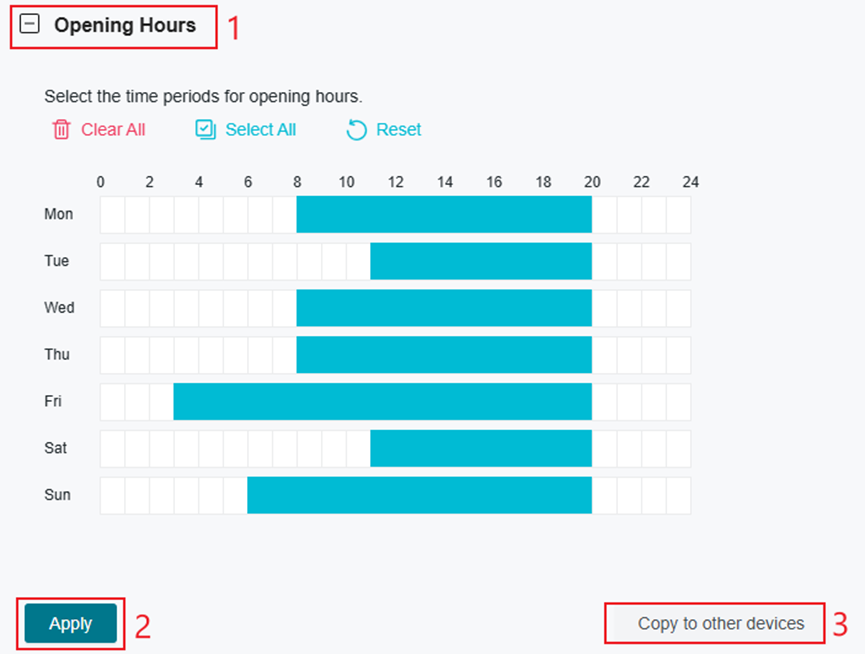Select the Select All link text

(x=259, y=129)
